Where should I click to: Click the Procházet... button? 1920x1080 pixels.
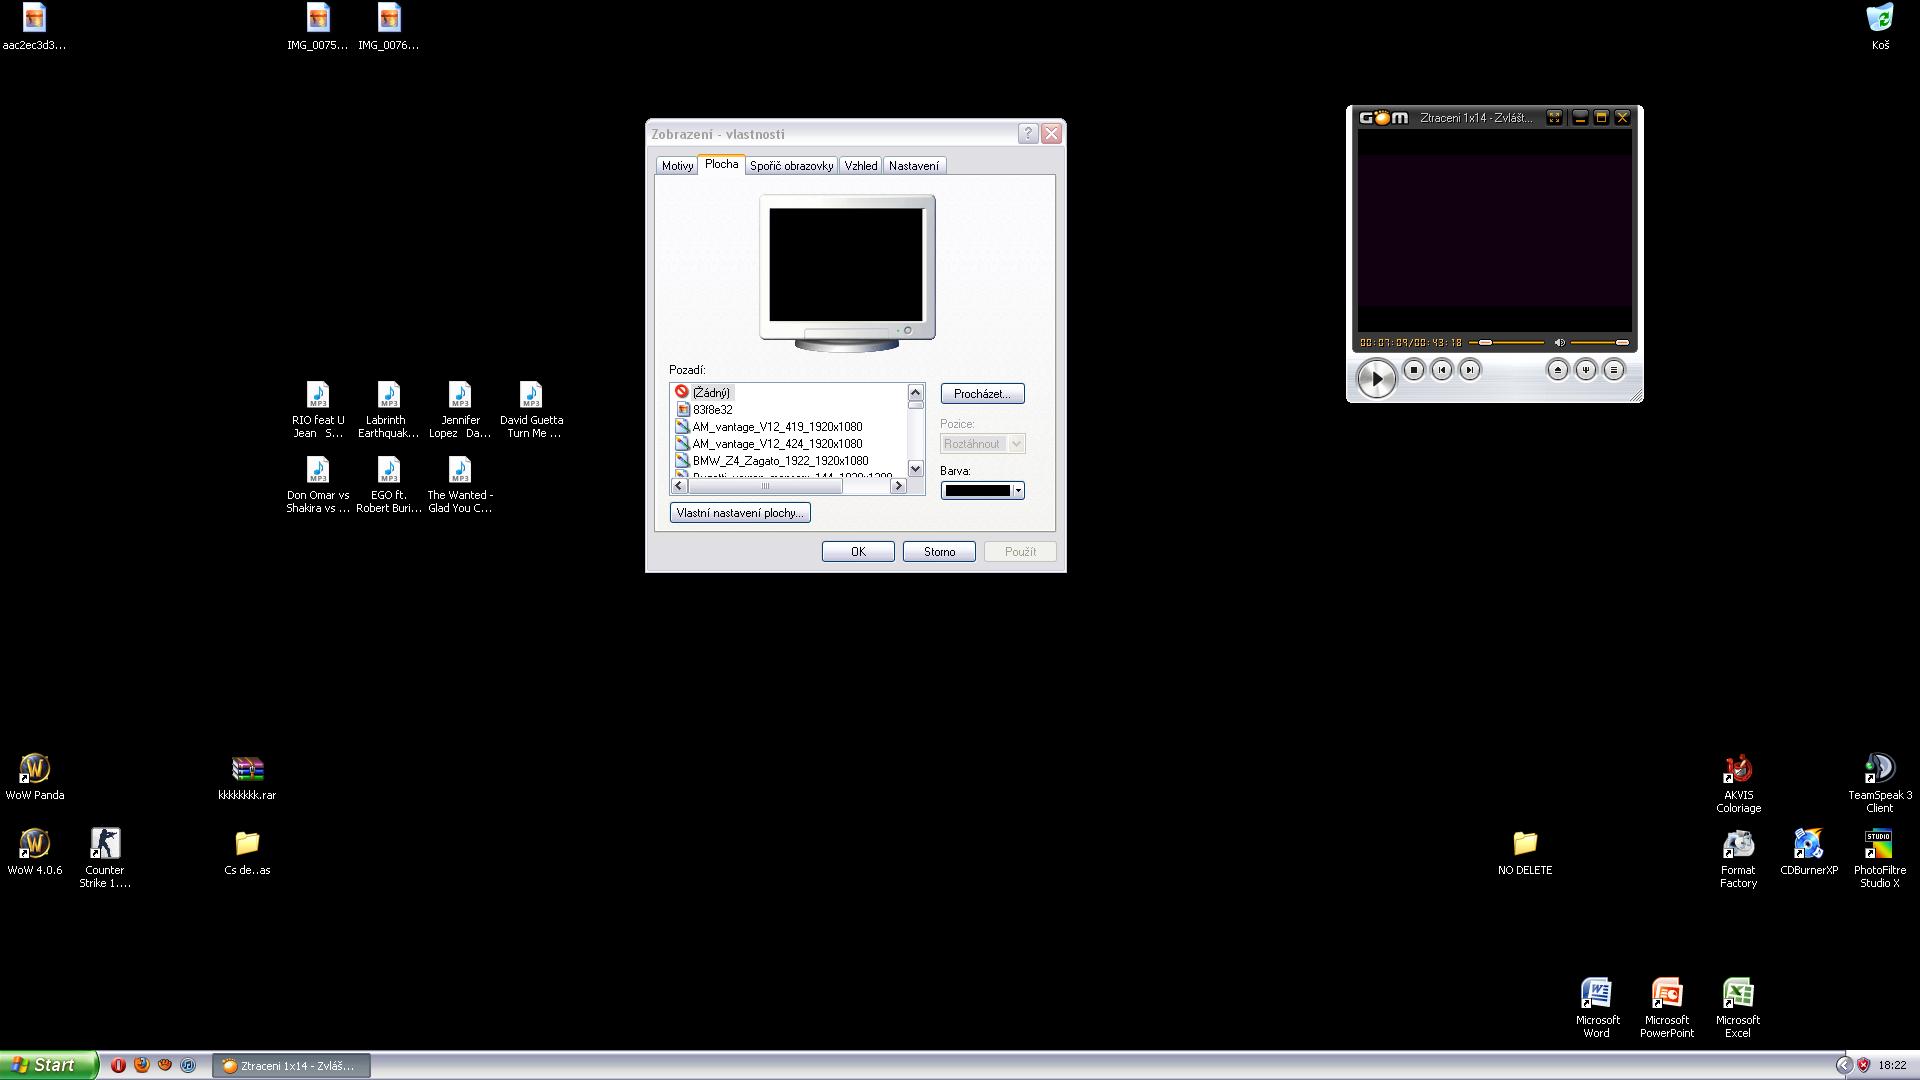coord(981,394)
